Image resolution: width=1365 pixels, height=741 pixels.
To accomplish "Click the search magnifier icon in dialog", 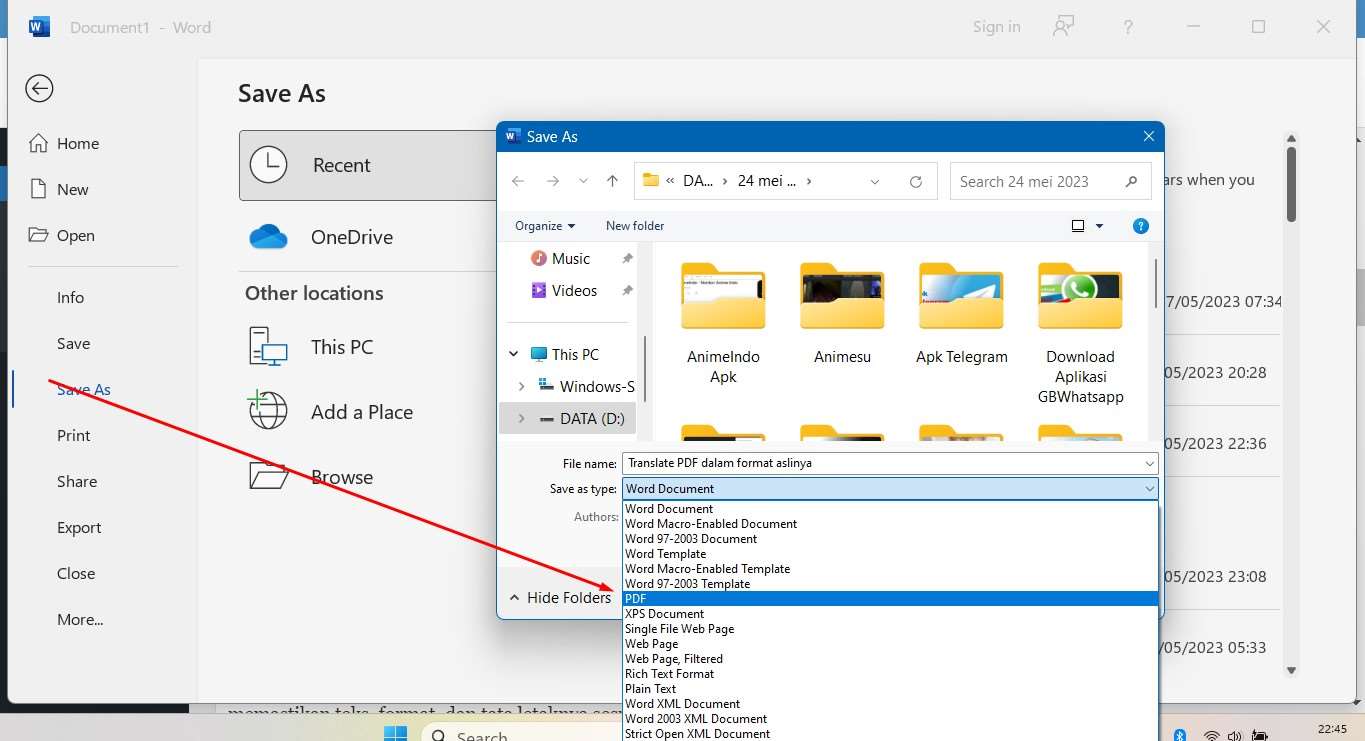I will point(1131,181).
